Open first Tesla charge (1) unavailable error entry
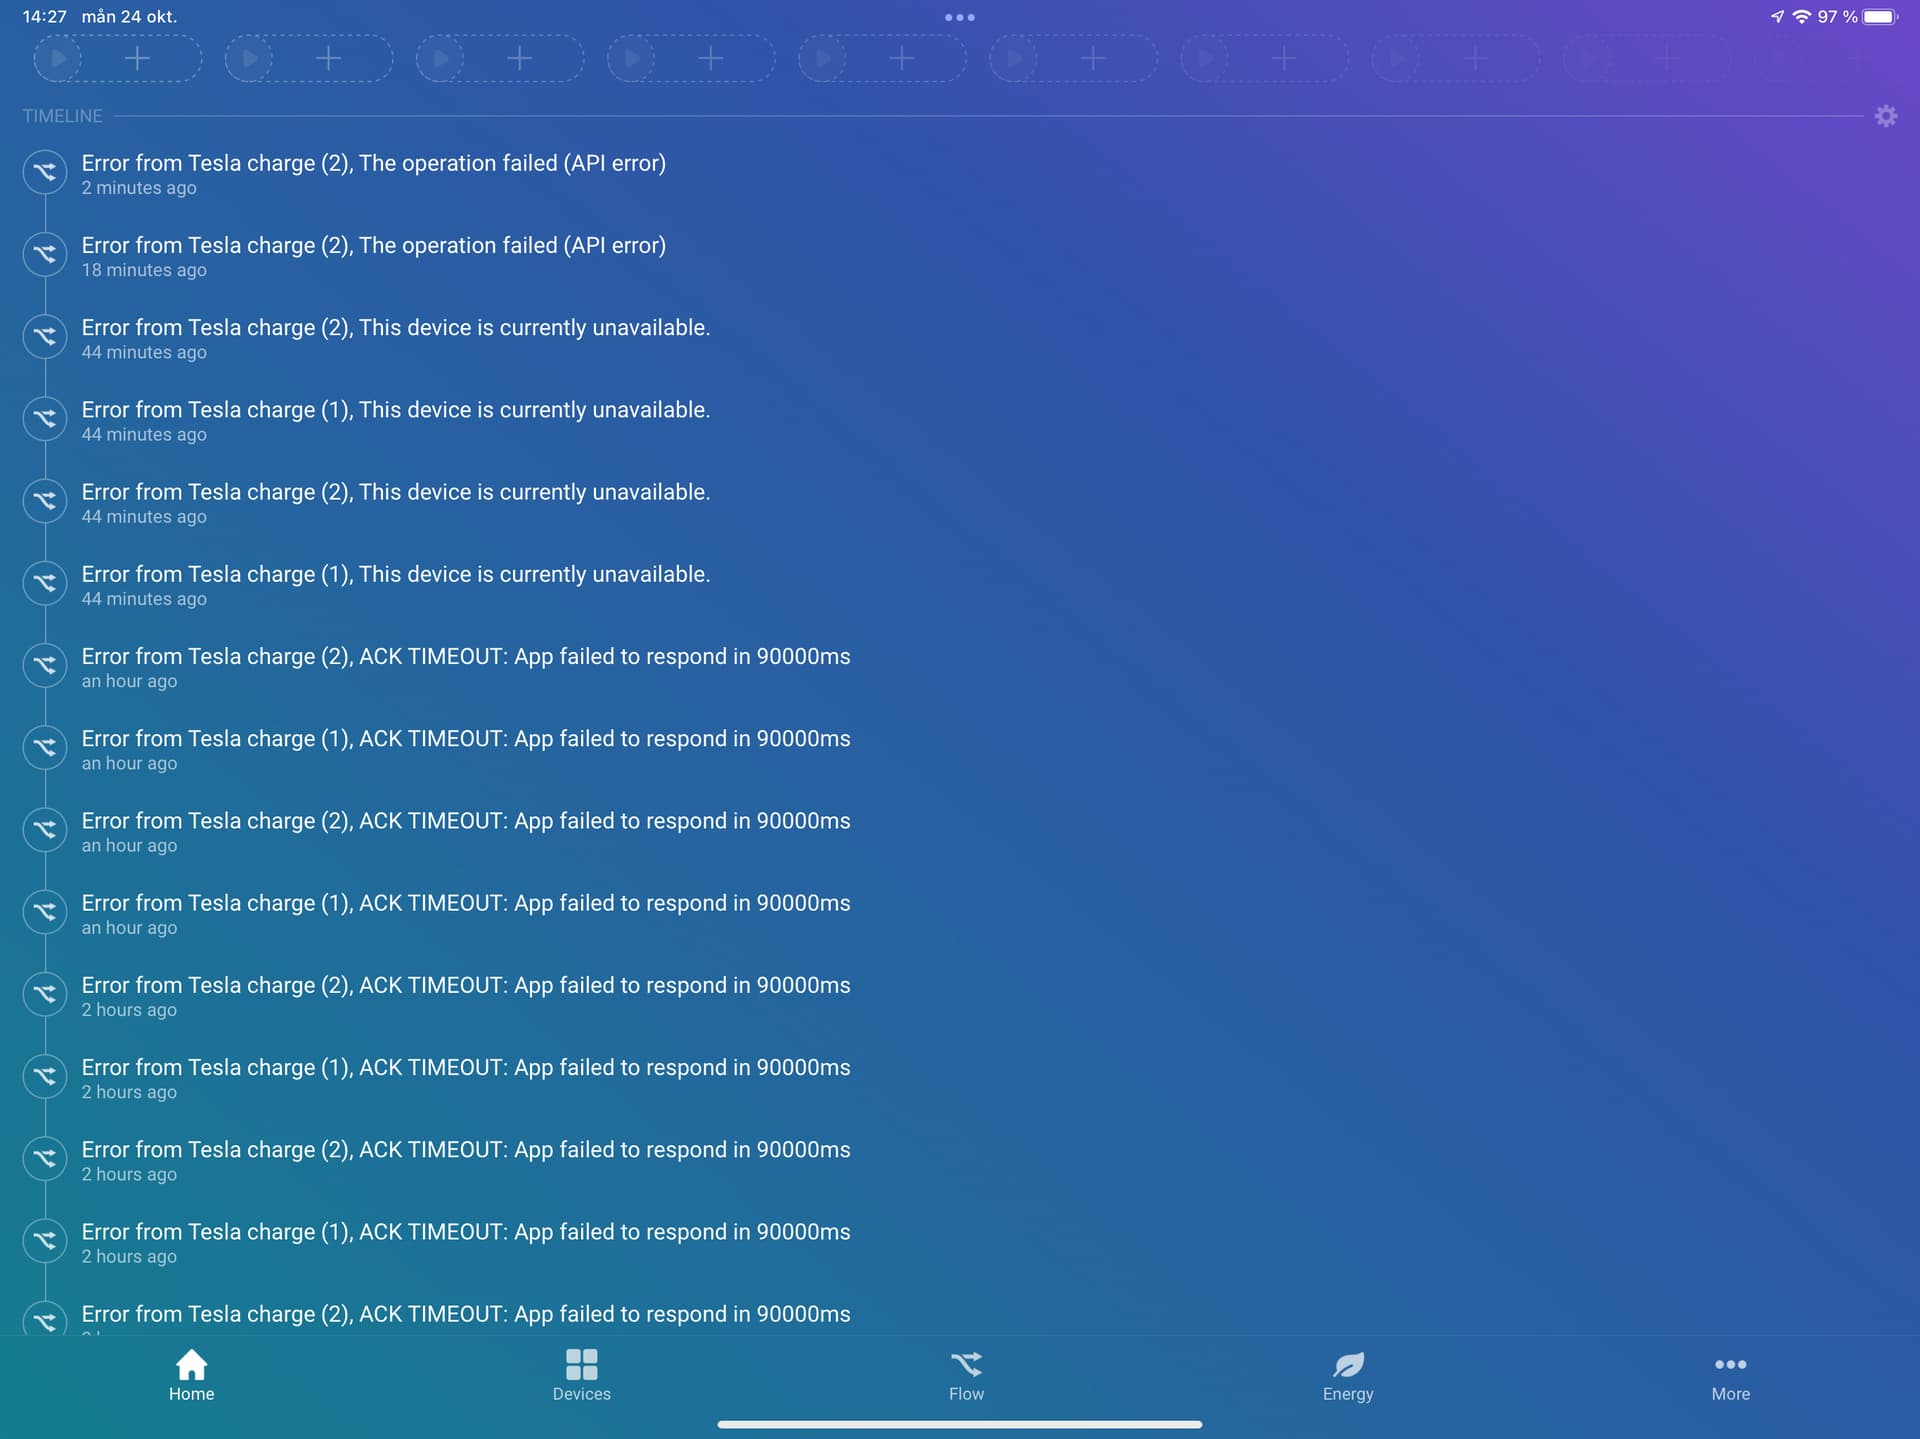This screenshot has height=1439, width=1920. tap(395, 420)
